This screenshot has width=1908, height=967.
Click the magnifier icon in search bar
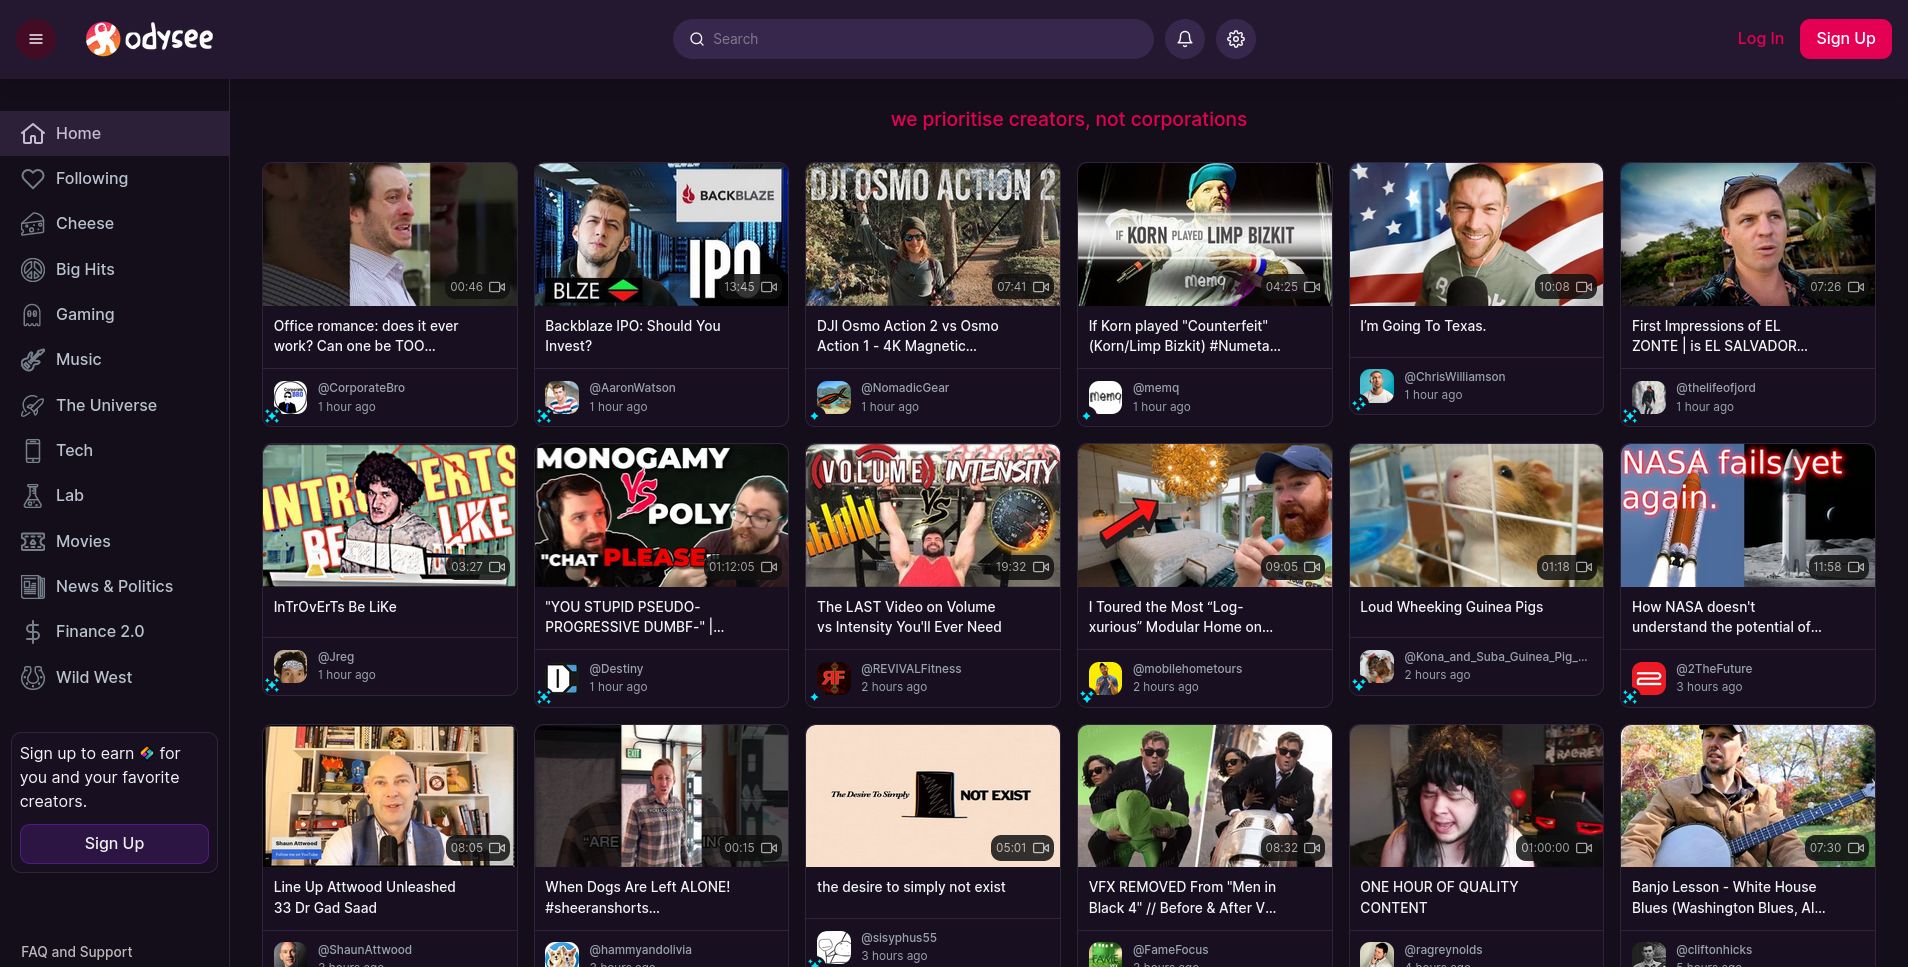[x=696, y=39]
